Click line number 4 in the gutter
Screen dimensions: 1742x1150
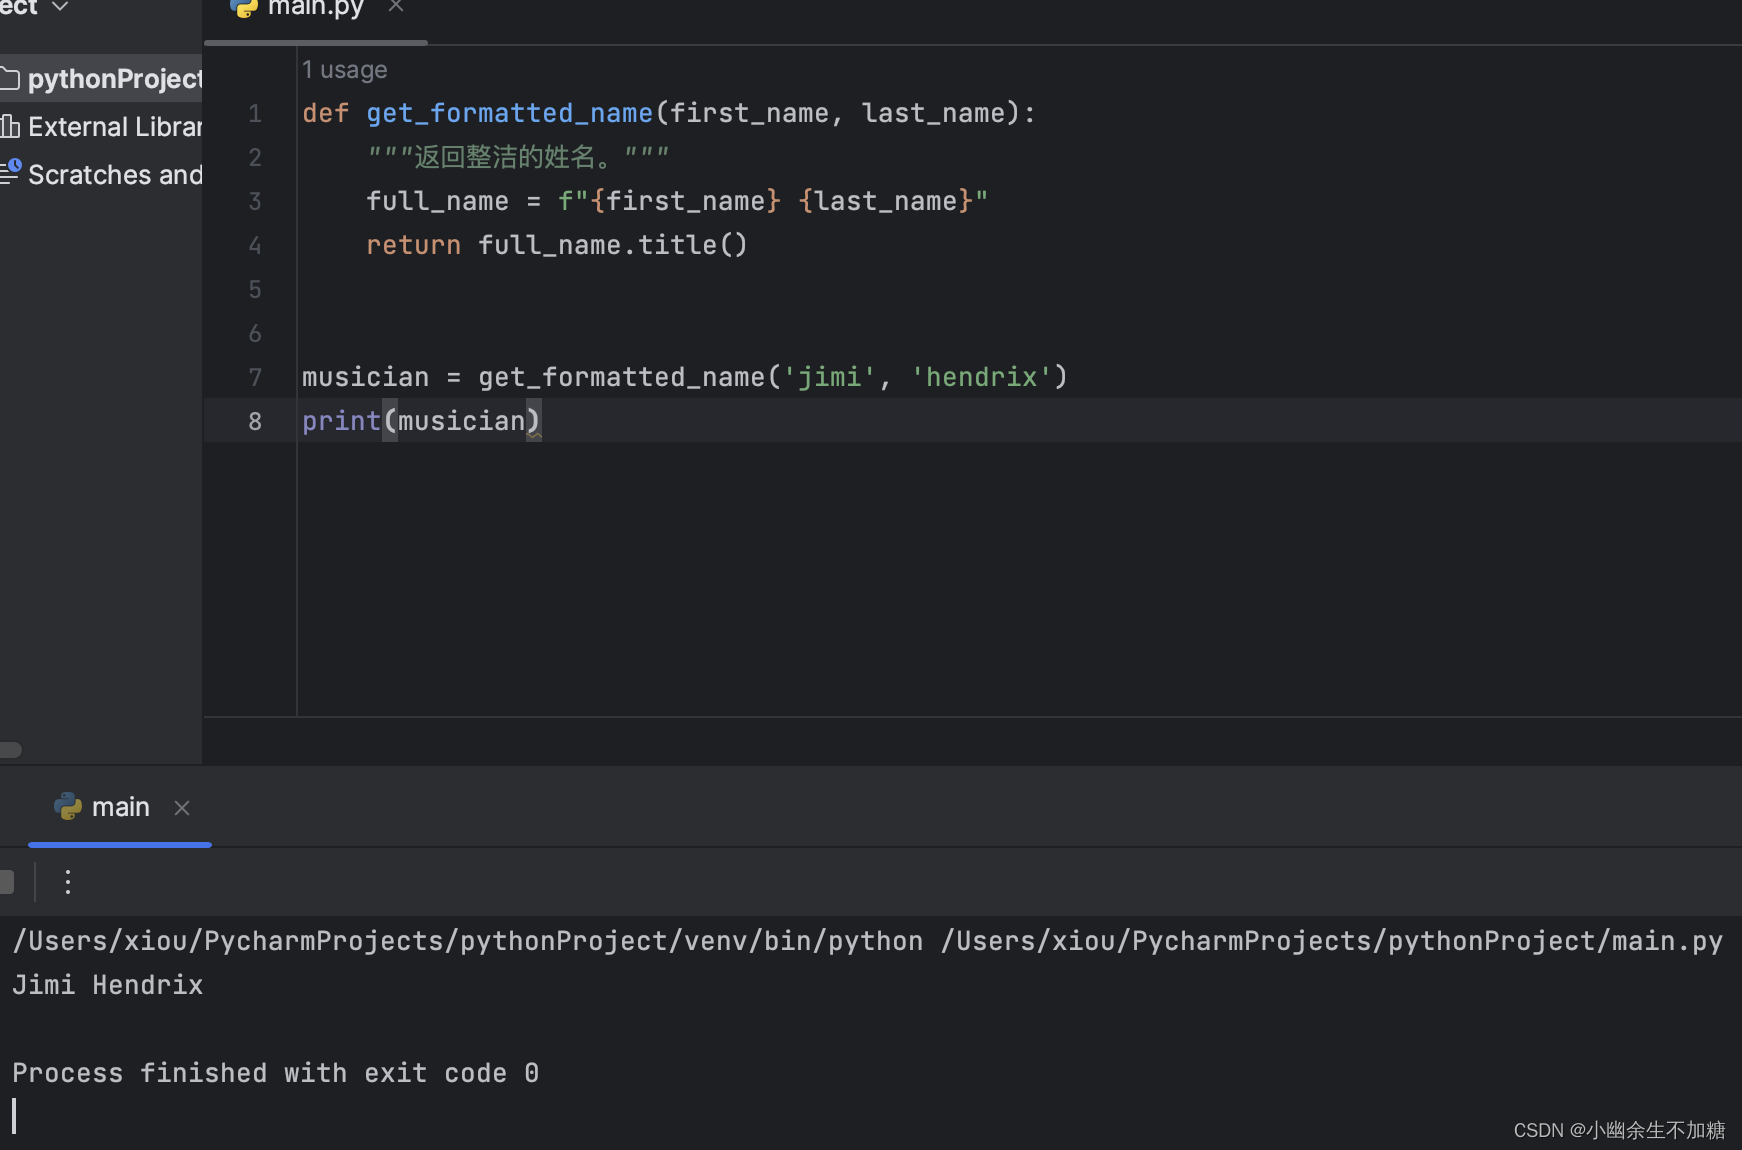pos(255,246)
